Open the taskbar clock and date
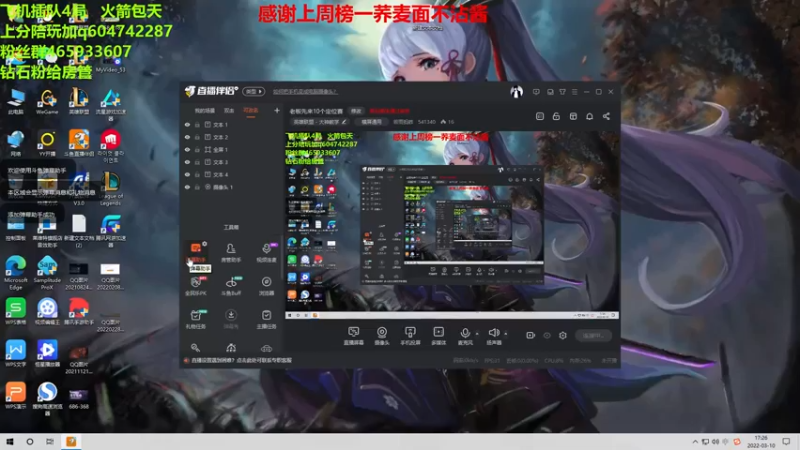Viewport: 800px width, 450px height. click(x=761, y=442)
